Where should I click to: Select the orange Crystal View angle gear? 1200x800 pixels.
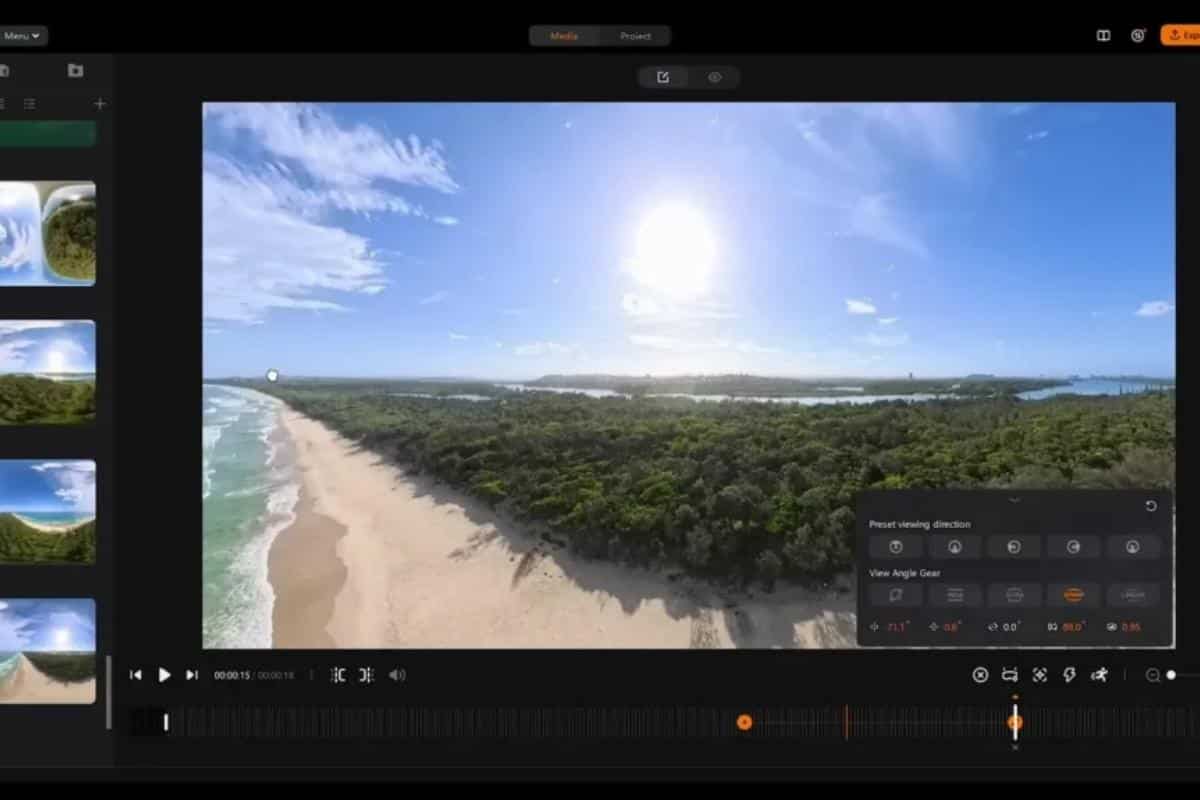1071,594
